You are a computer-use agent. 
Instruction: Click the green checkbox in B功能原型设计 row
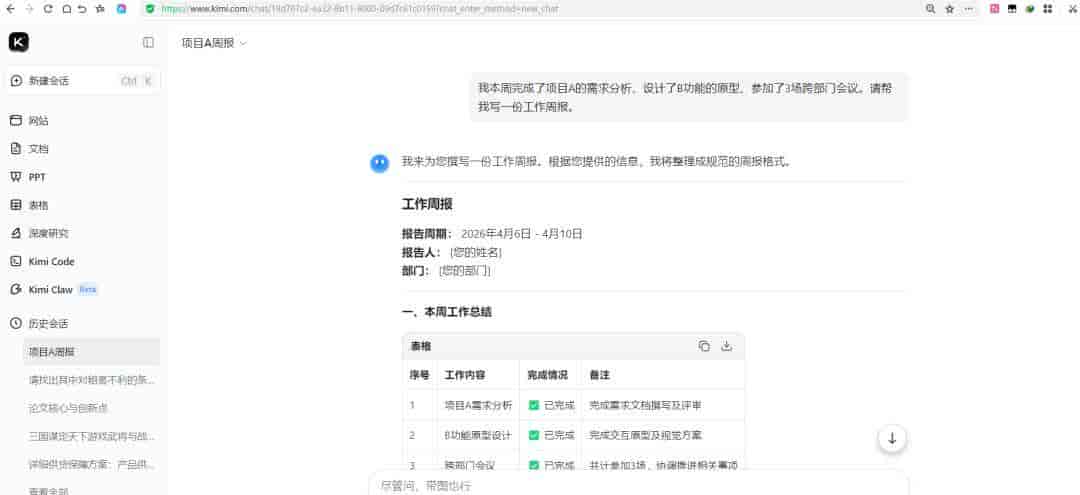[533, 435]
